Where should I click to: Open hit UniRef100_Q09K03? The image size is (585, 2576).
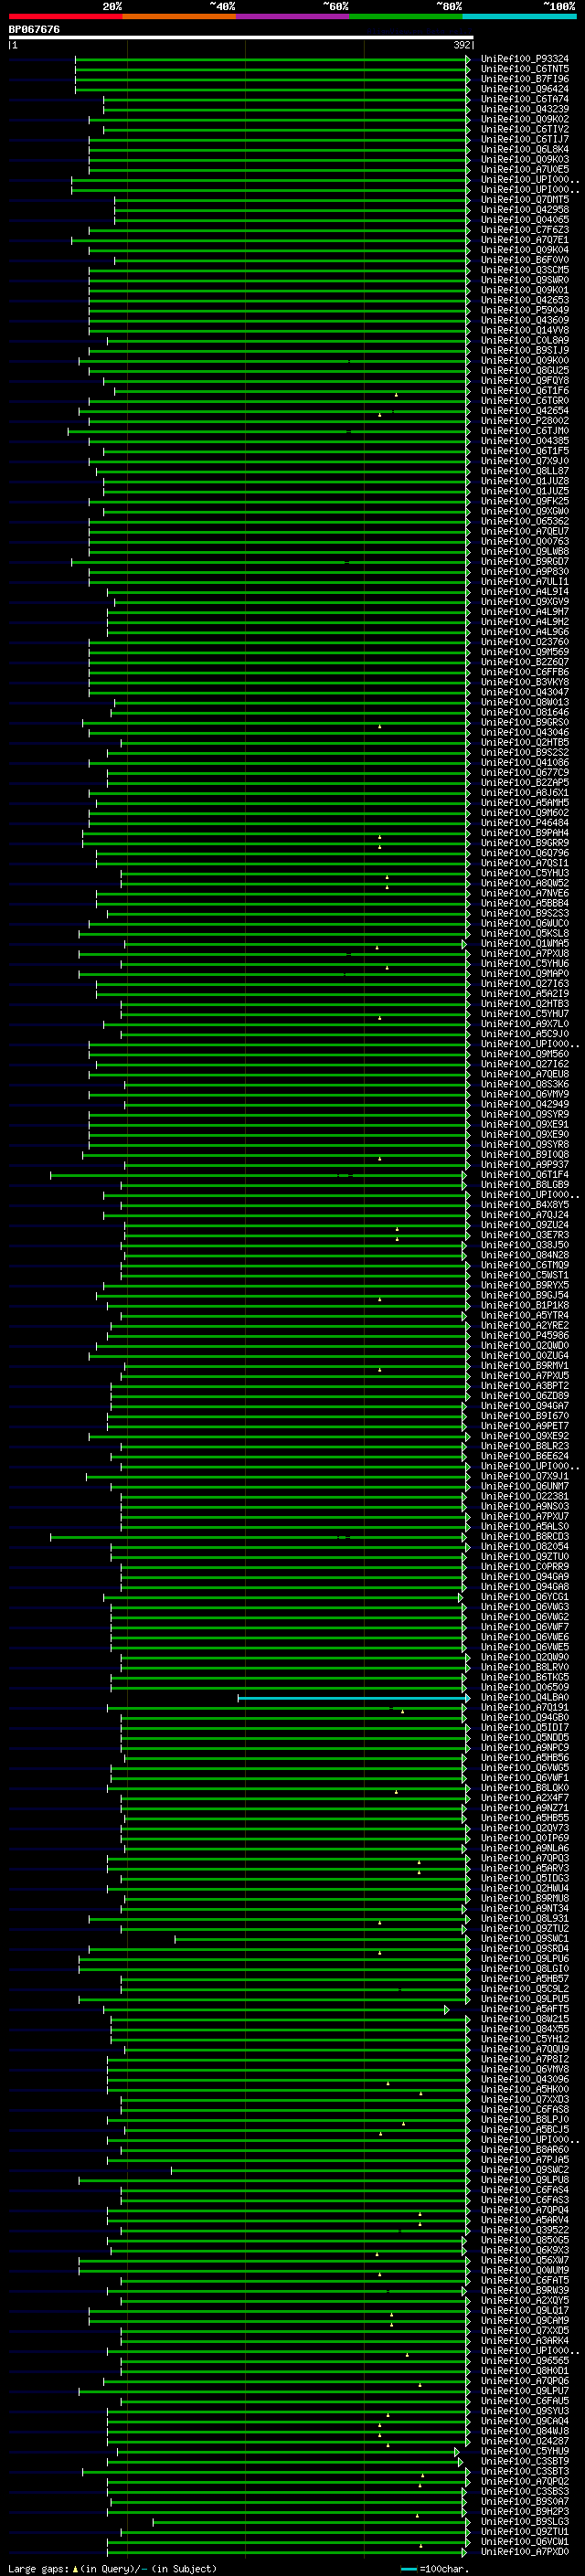[524, 159]
